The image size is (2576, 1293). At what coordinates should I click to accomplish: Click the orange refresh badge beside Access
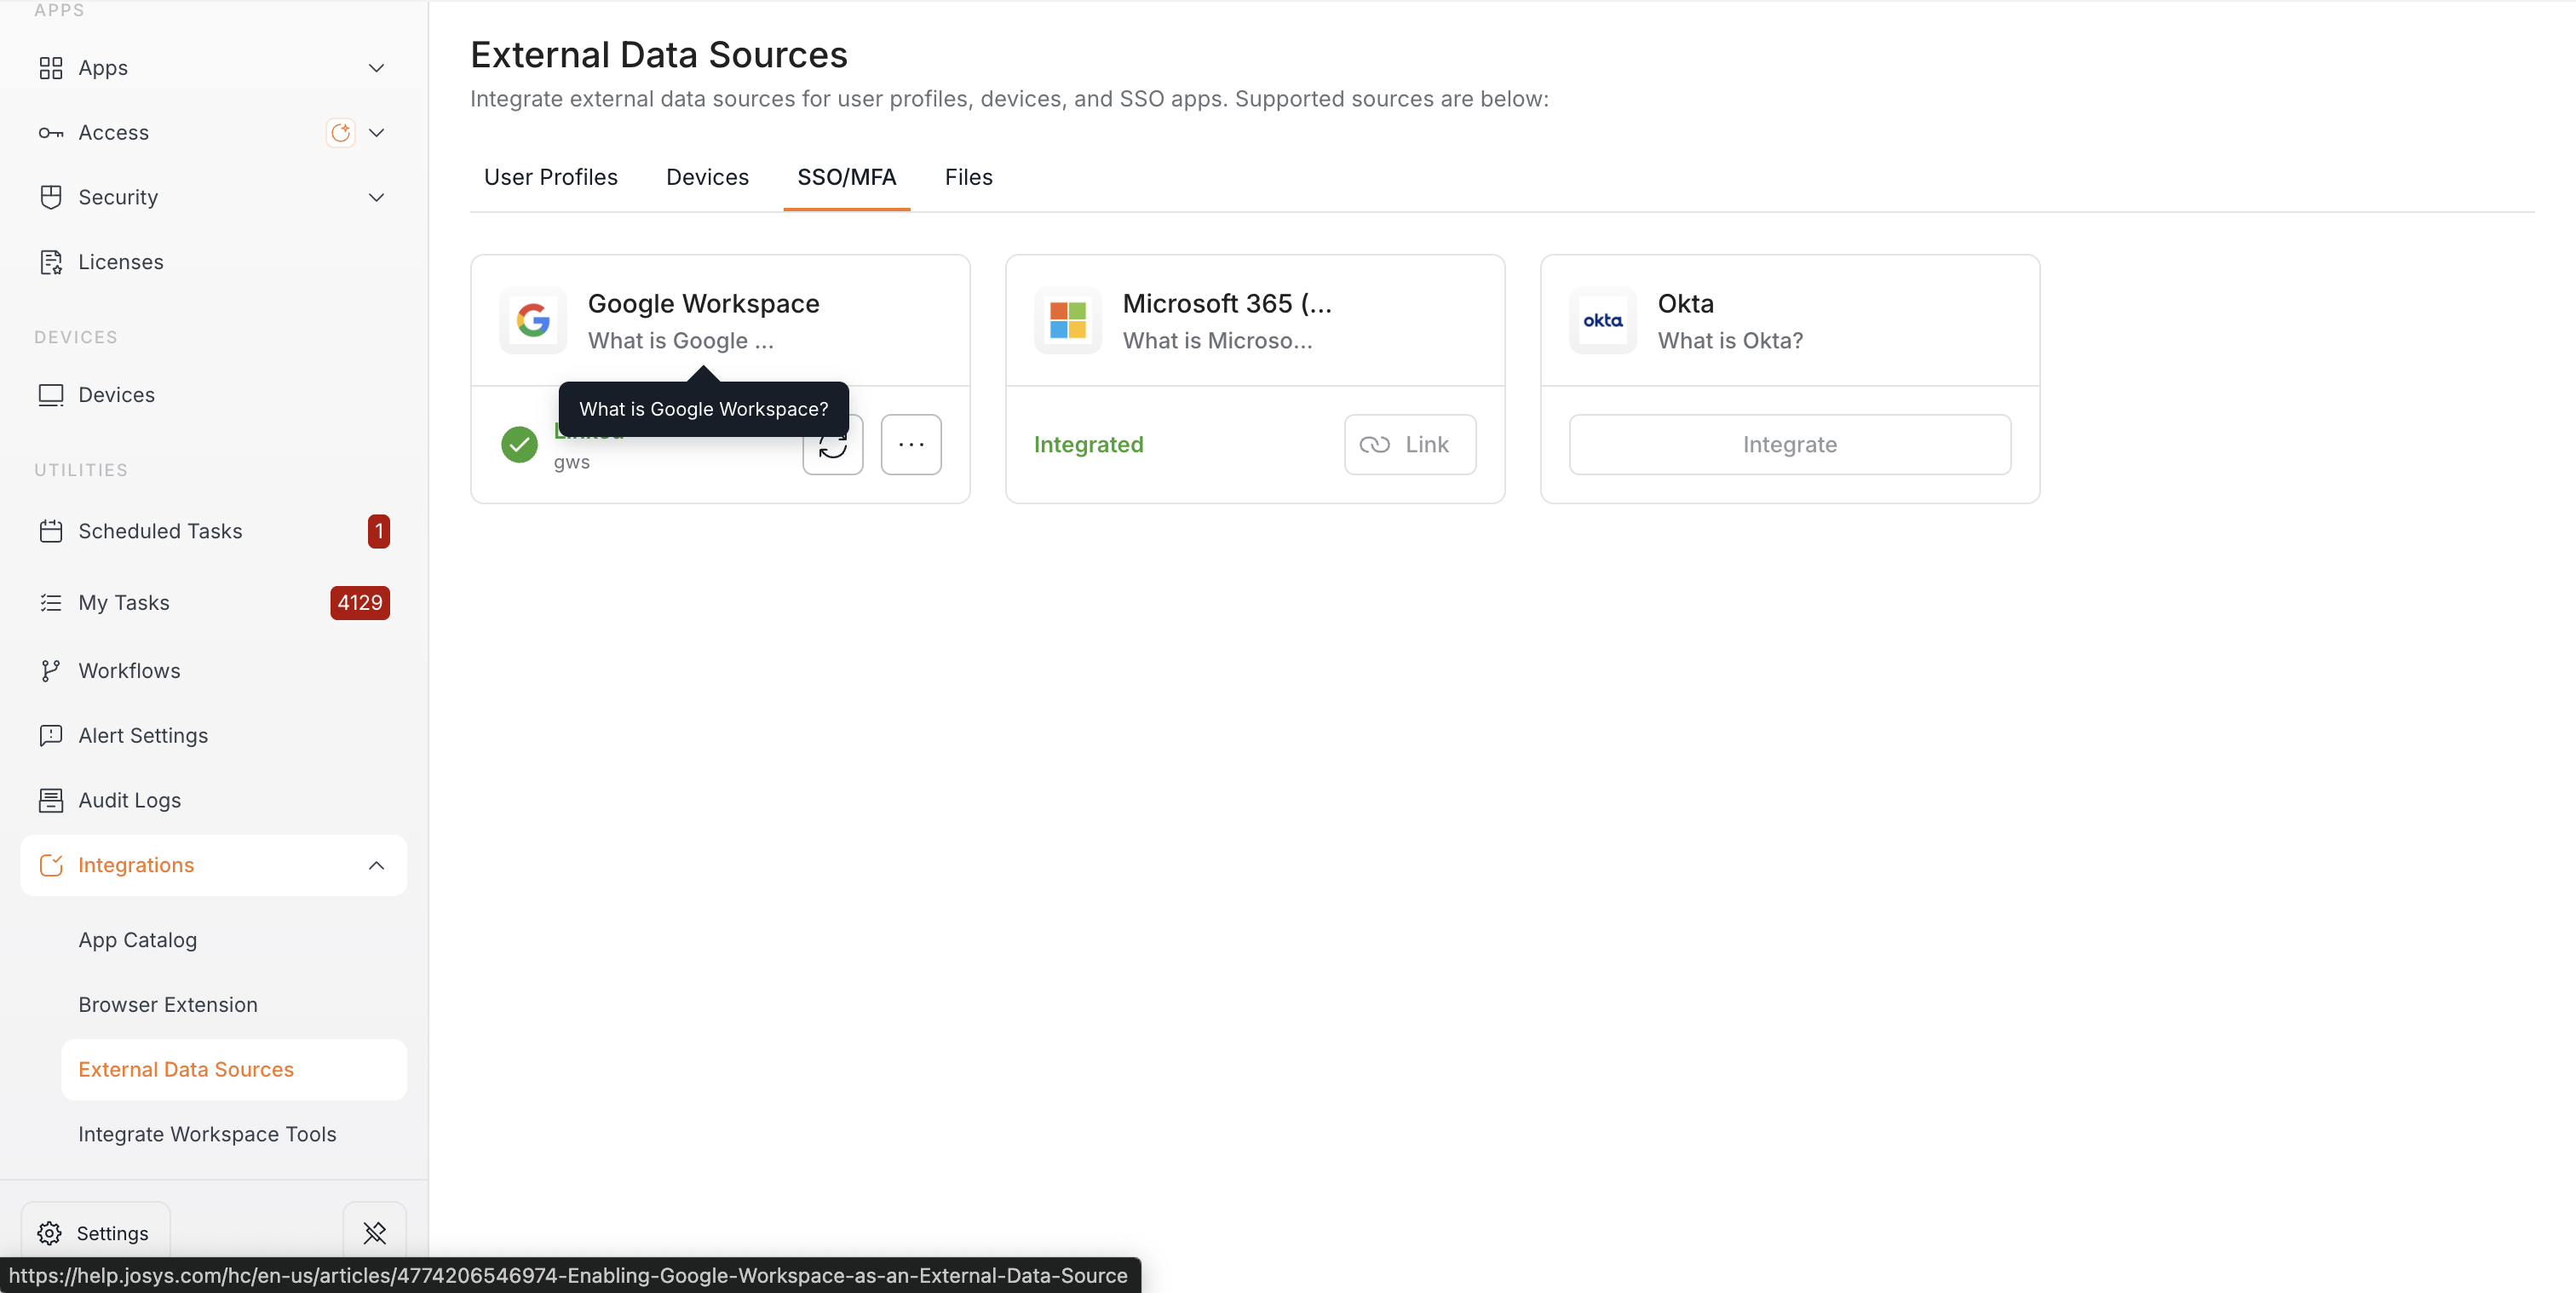coord(340,133)
